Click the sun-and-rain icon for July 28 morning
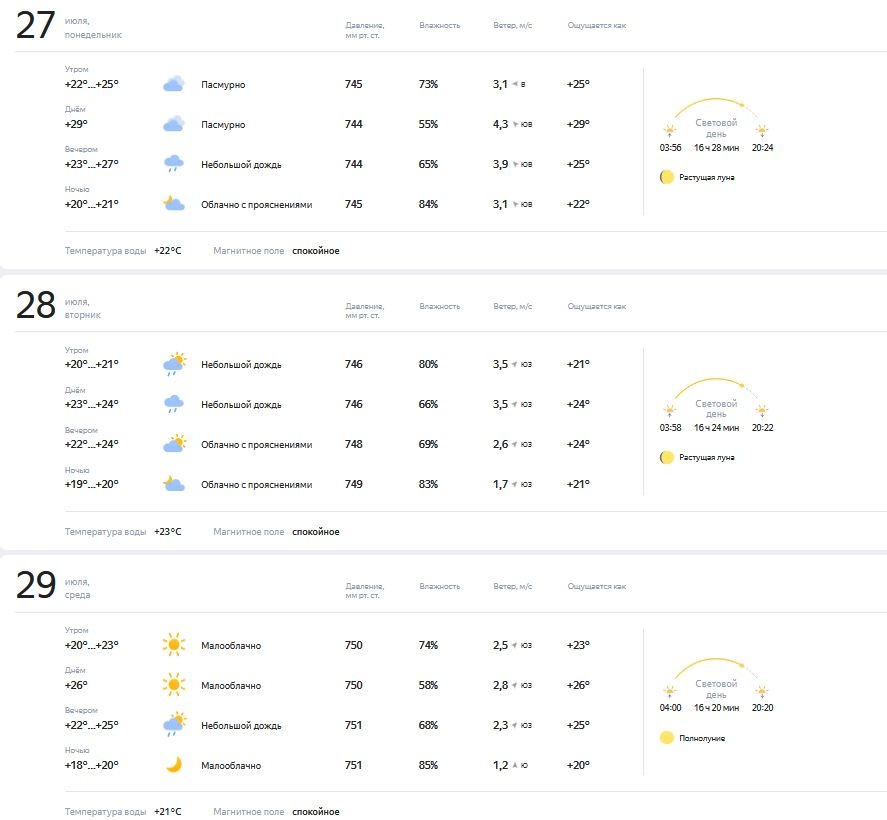This screenshot has width=887, height=820. pos(174,364)
